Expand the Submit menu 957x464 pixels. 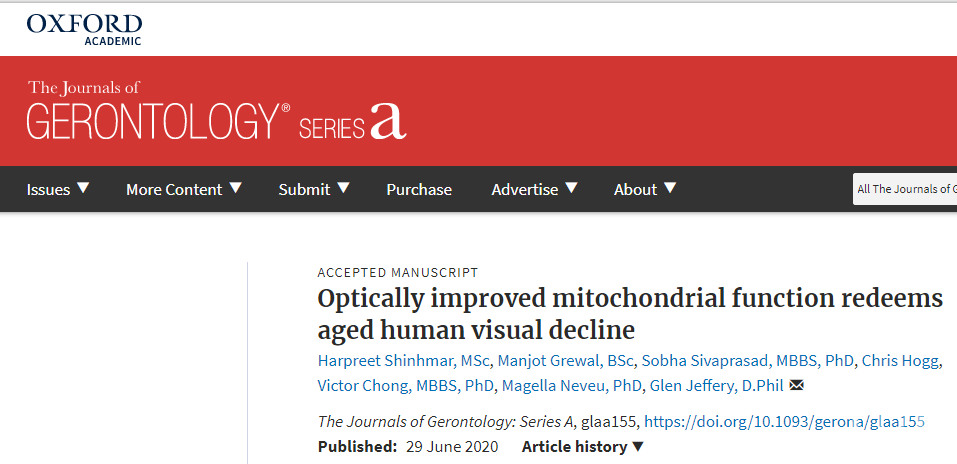click(x=314, y=189)
